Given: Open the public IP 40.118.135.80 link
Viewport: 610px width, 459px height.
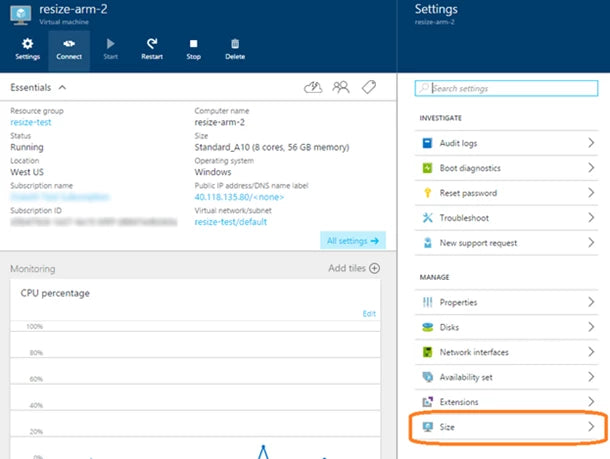Looking at the screenshot, I should pyautogui.click(x=239, y=197).
